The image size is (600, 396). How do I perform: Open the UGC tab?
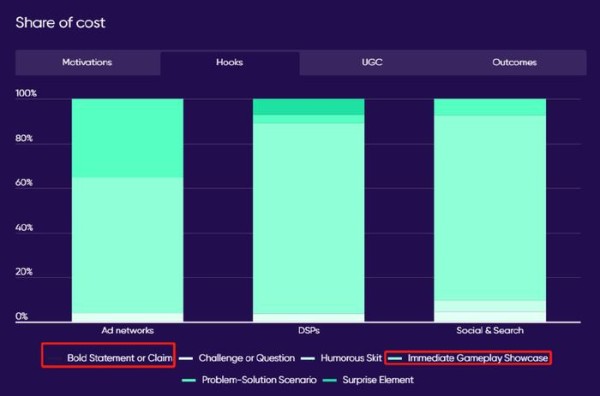(x=372, y=62)
